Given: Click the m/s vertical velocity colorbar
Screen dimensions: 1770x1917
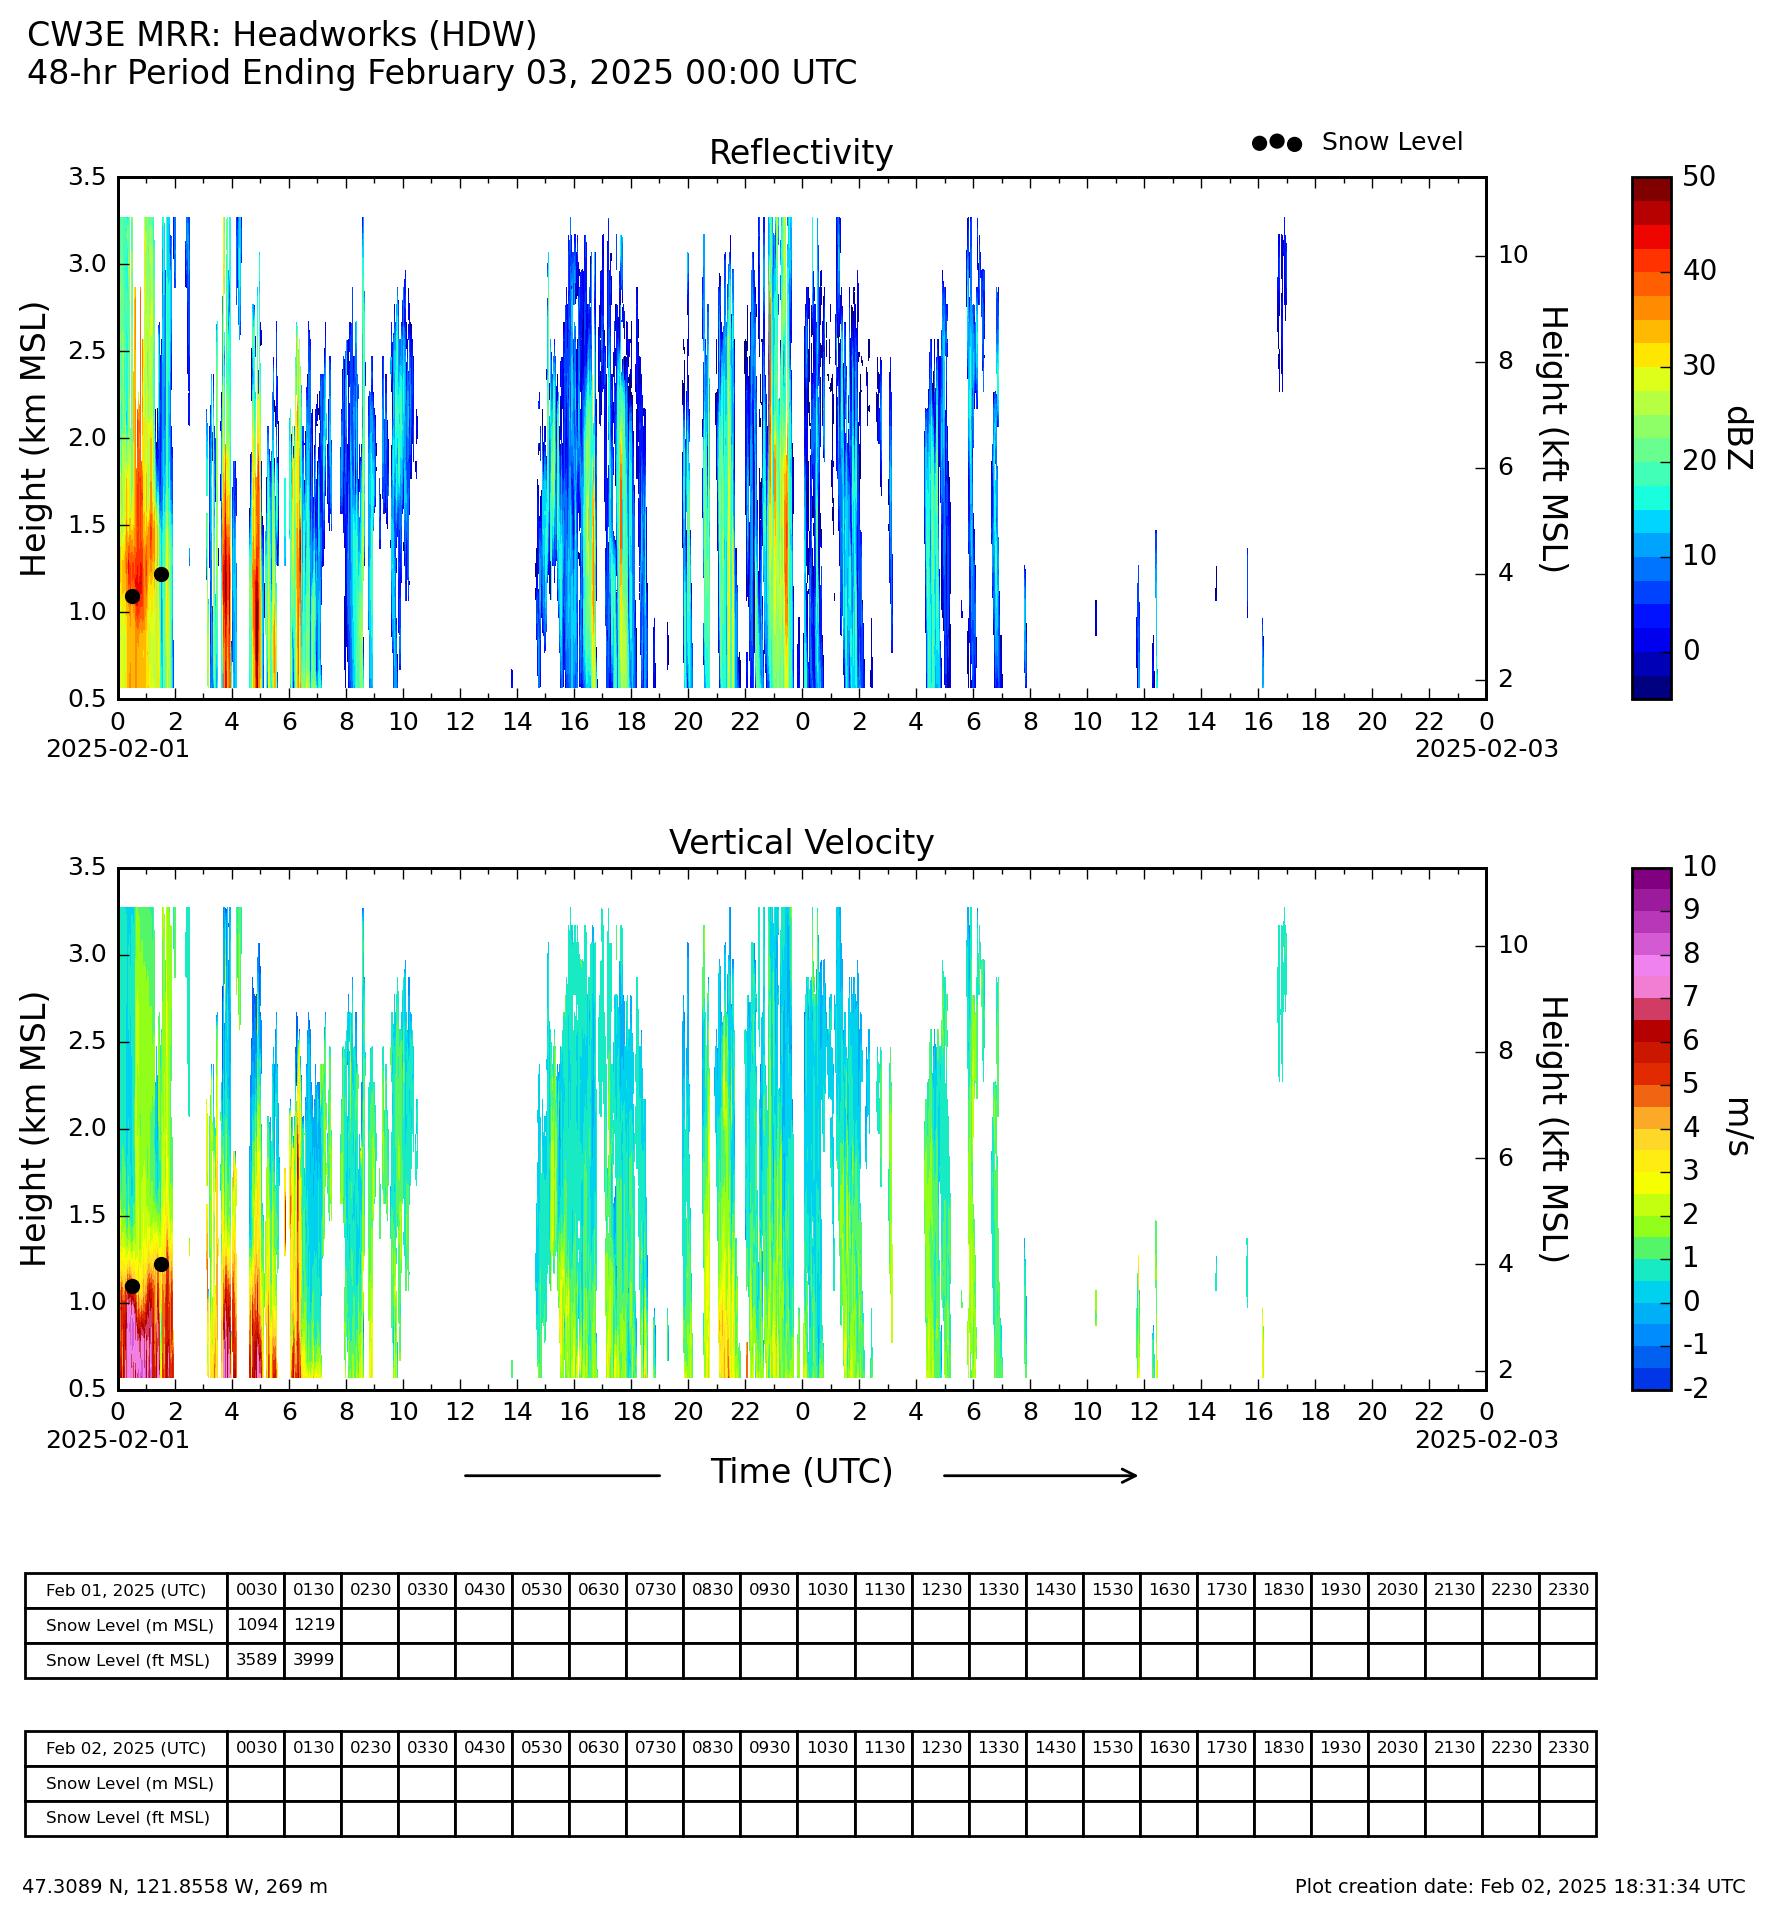Looking at the screenshot, I should tap(1651, 1128).
